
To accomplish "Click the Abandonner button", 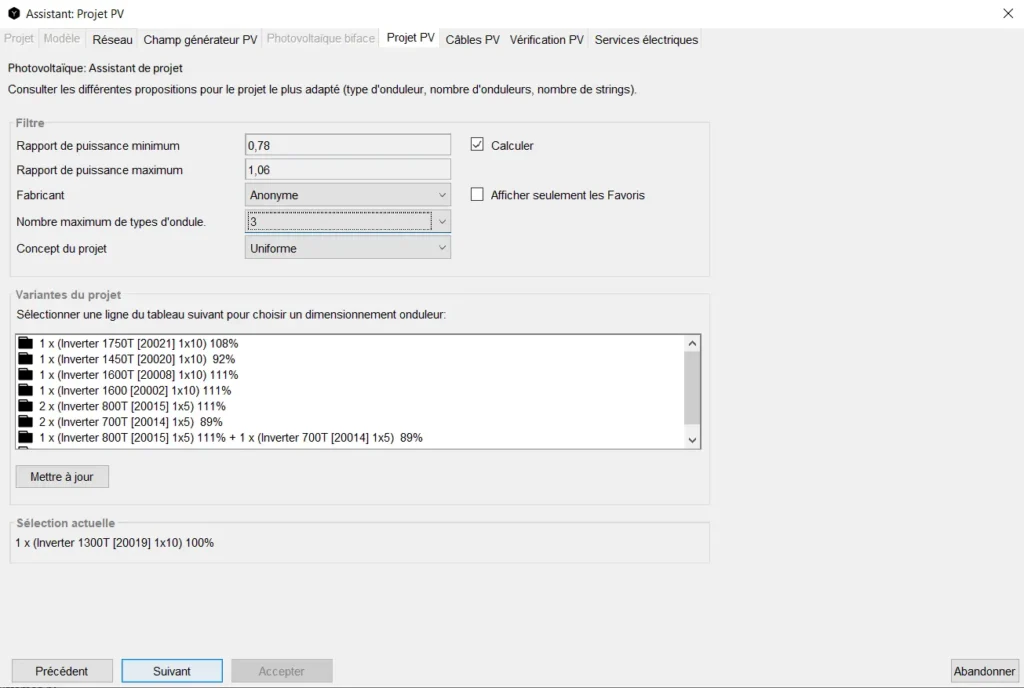I will (x=984, y=671).
